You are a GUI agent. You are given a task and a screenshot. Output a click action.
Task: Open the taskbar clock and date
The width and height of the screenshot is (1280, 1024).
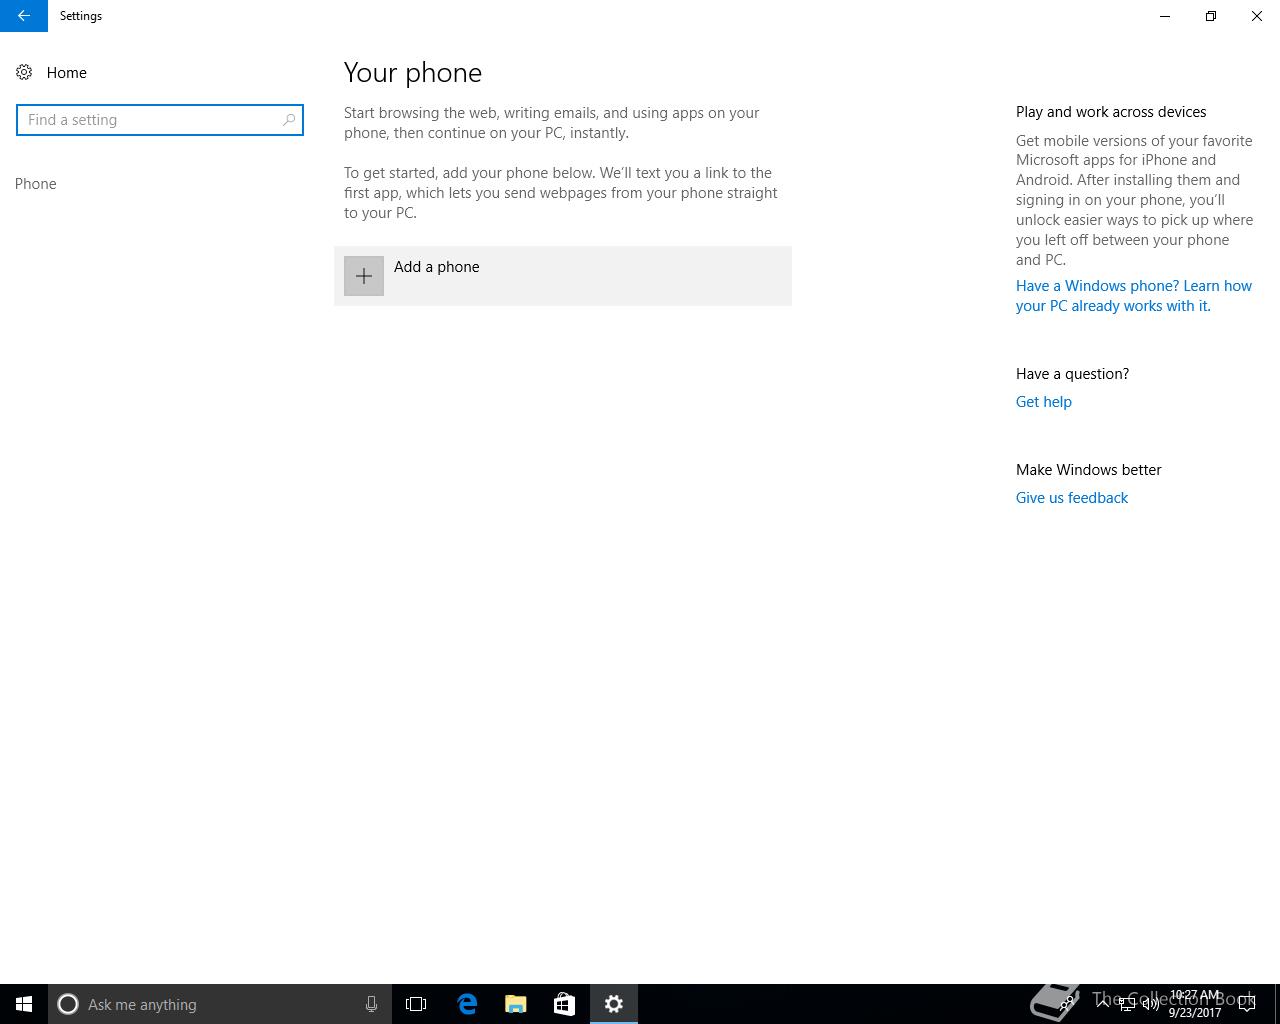(1195, 1004)
